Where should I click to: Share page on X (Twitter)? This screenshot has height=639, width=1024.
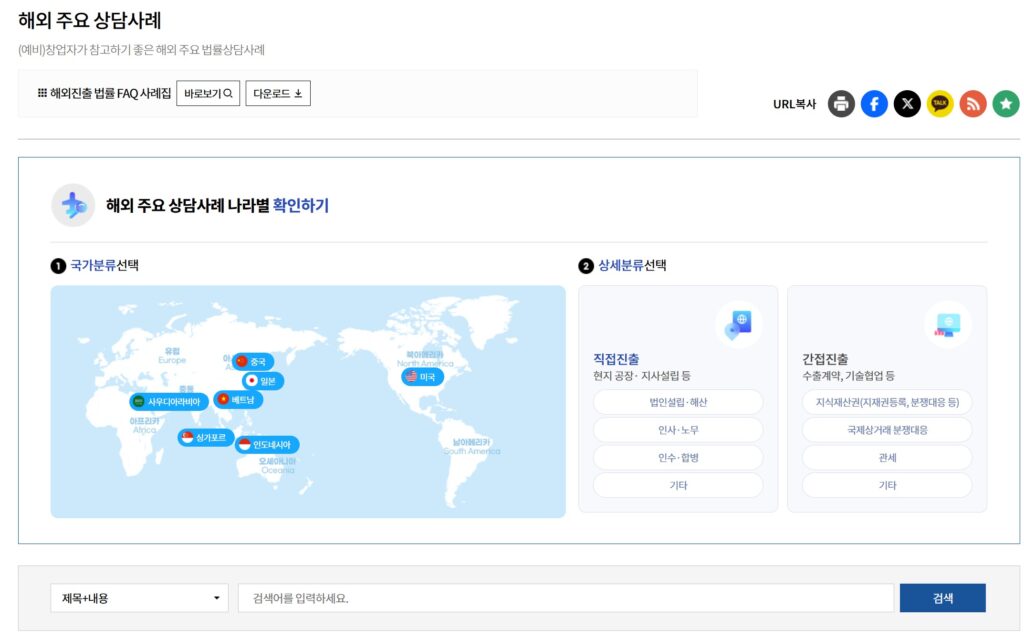click(907, 104)
